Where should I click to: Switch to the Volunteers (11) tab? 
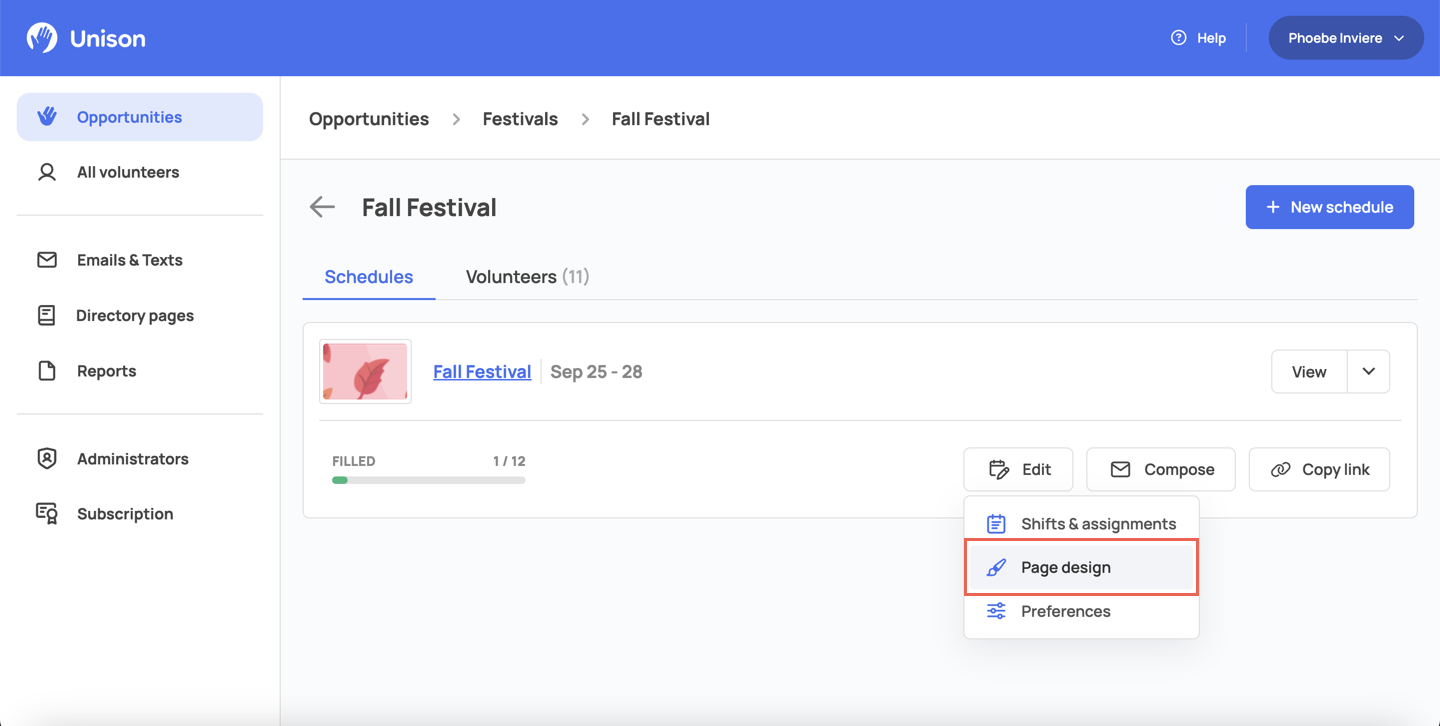(527, 277)
